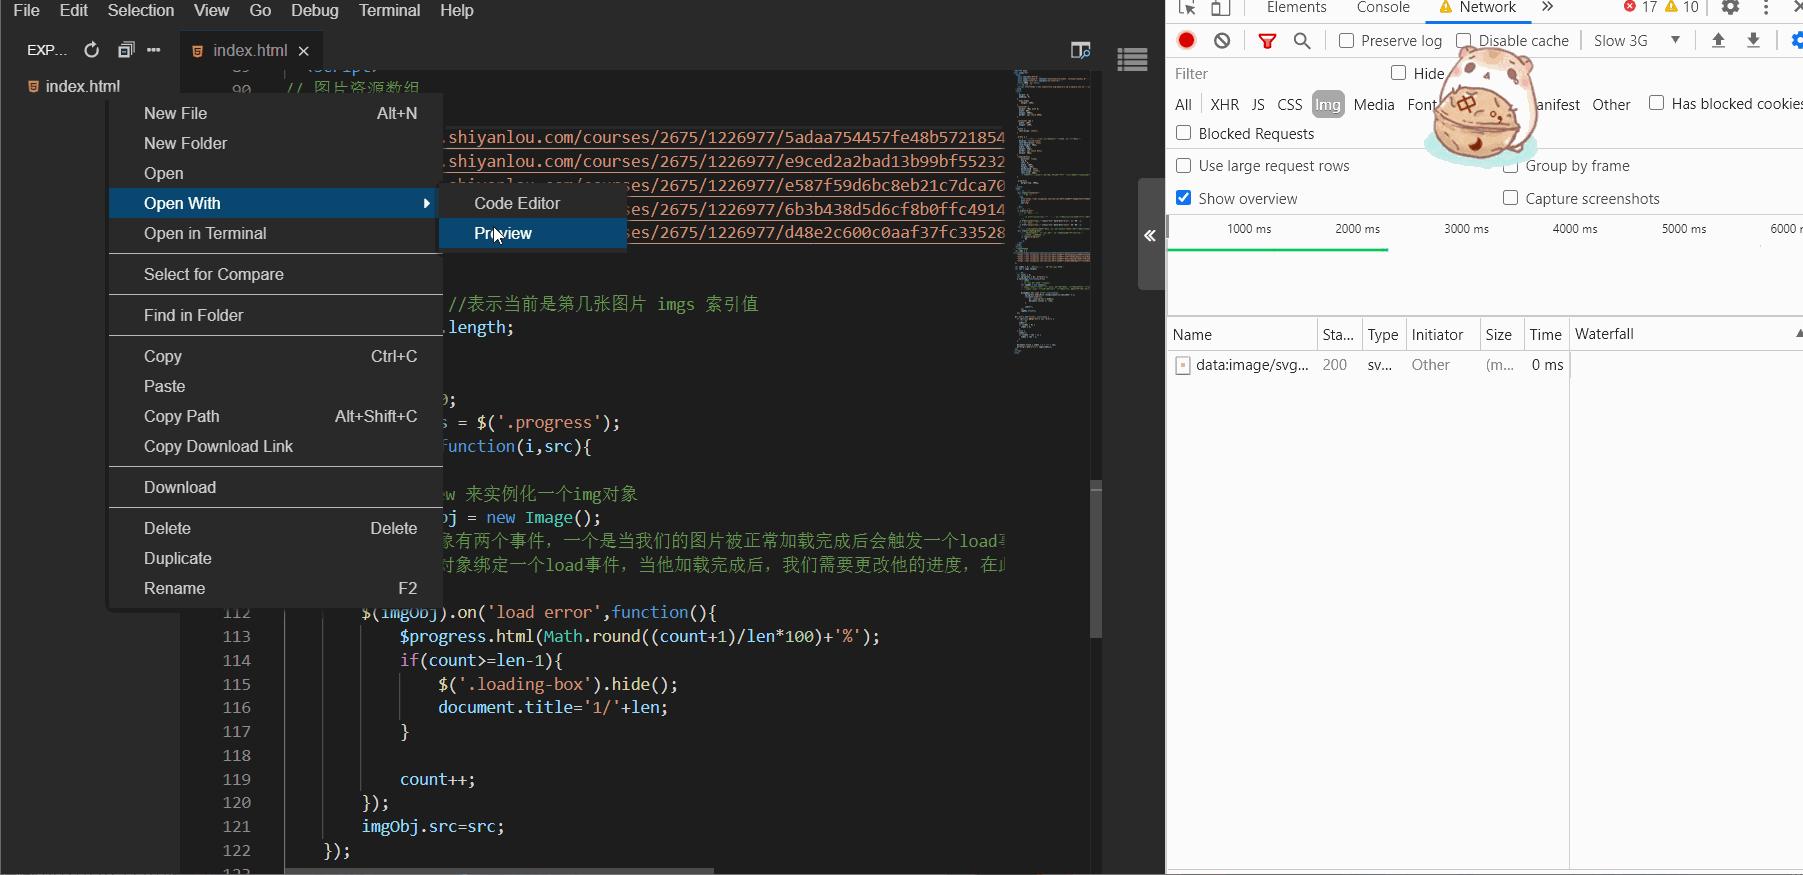1803x875 pixels.
Task: Uncheck the Show overview checkbox
Action: [x=1184, y=198]
